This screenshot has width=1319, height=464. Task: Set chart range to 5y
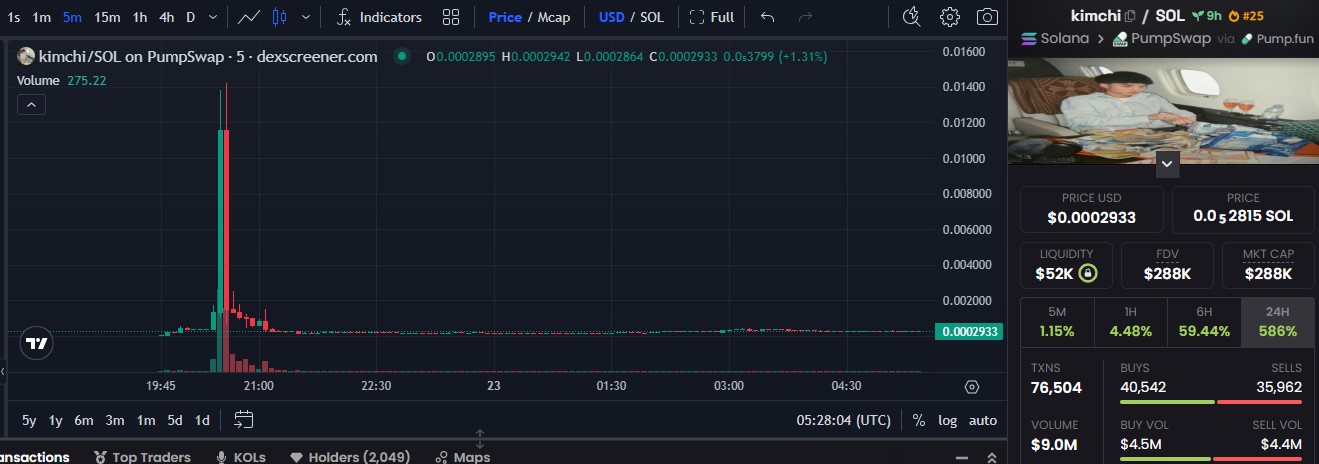point(29,420)
